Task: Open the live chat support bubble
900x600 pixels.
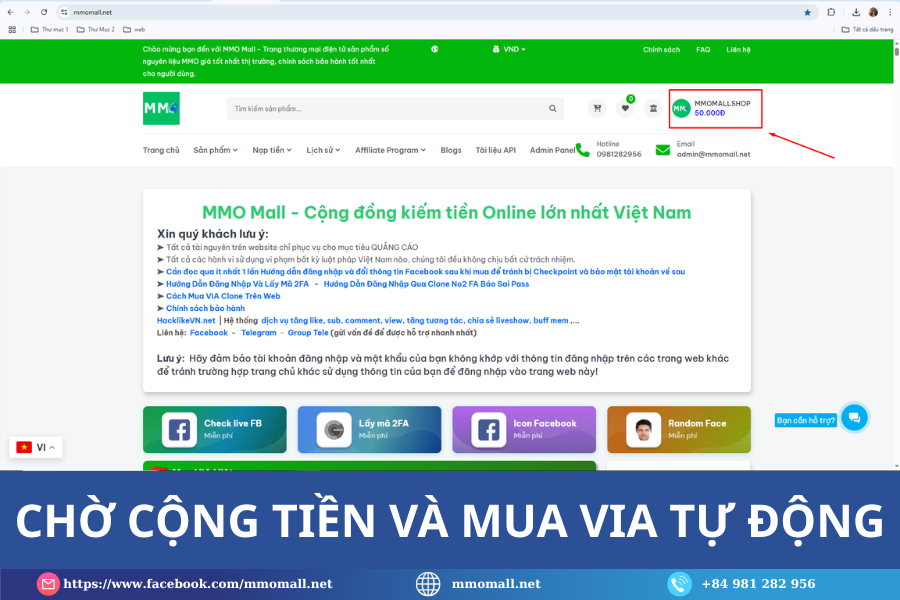Action: coord(853,418)
